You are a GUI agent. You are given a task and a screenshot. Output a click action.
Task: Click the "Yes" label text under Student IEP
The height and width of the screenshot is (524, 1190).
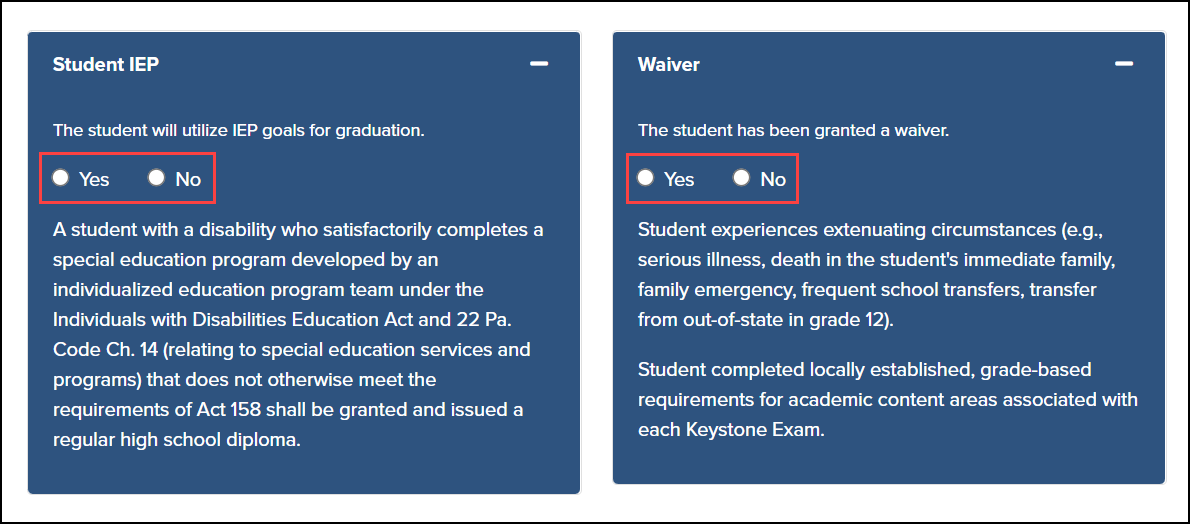94,179
